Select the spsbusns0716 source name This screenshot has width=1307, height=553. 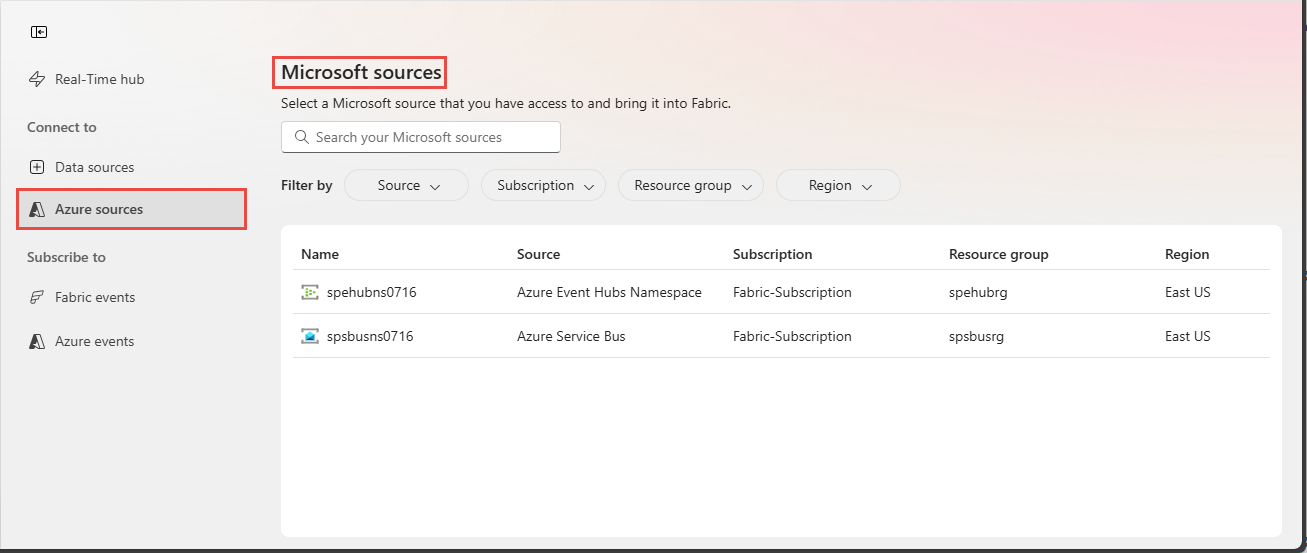[x=370, y=337]
